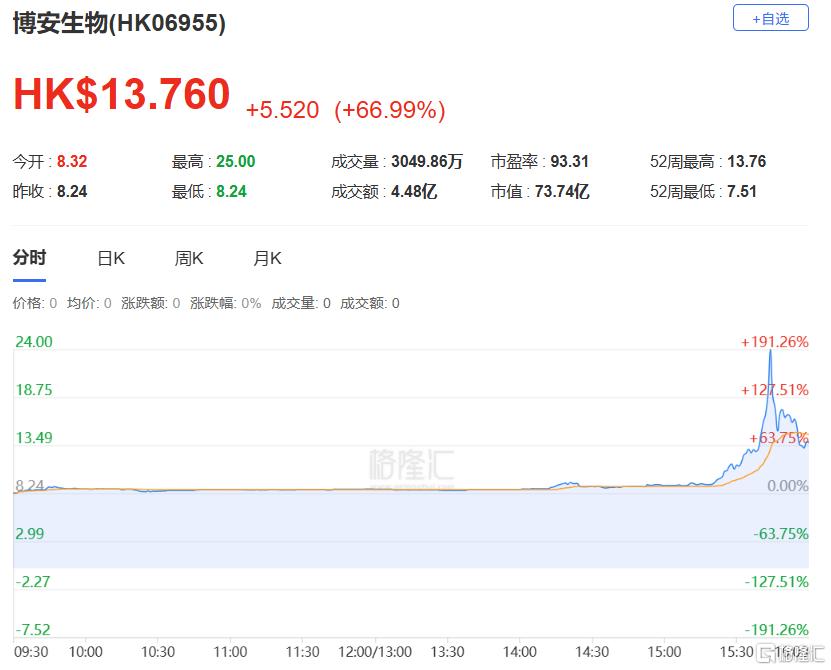831x670 pixels.
Task: Click the 13.49 y-axis price label
Action: coord(34,437)
